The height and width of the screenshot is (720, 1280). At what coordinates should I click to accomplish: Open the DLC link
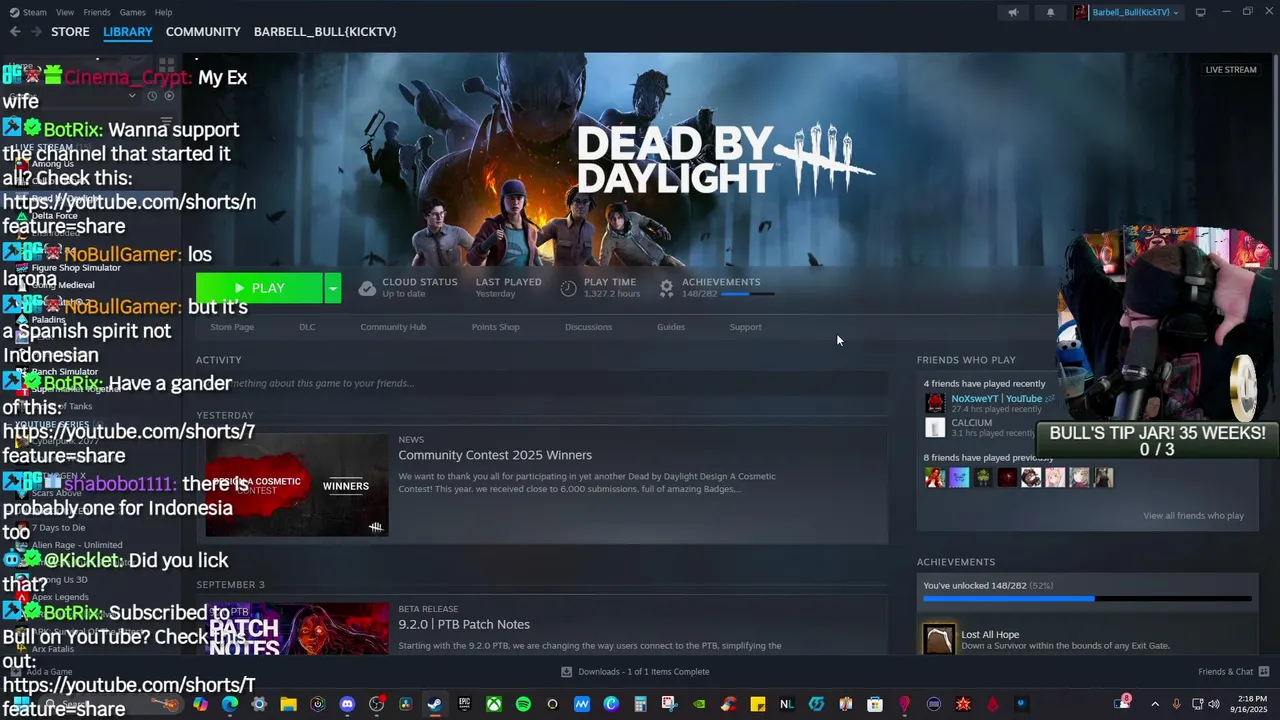[307, 327]
